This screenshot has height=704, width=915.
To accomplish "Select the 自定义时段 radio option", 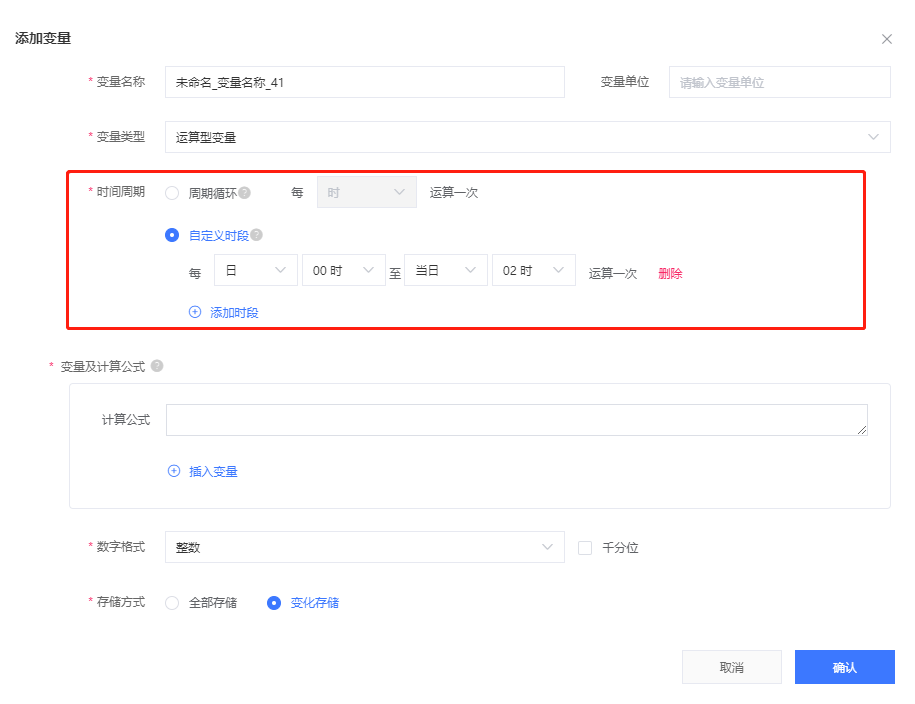I will click(172, 236).
